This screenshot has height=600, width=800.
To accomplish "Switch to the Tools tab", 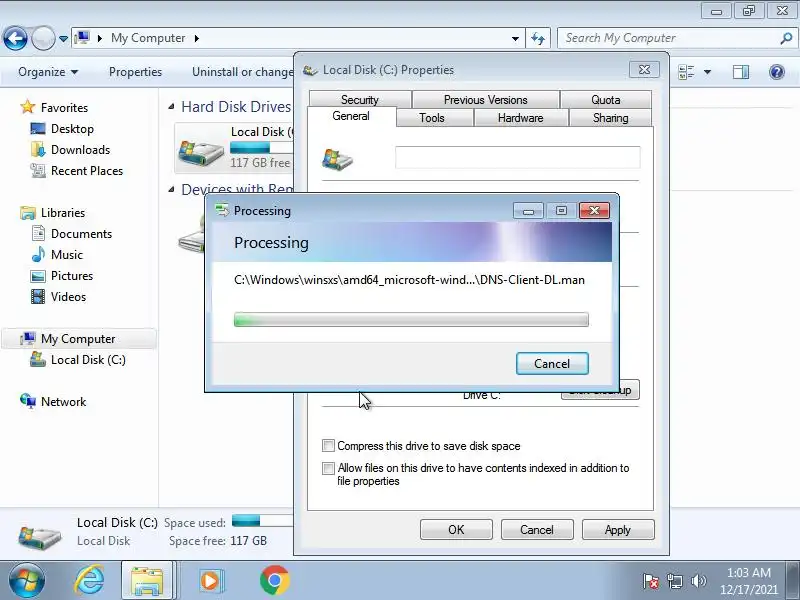I will click(x=432, y=118).
